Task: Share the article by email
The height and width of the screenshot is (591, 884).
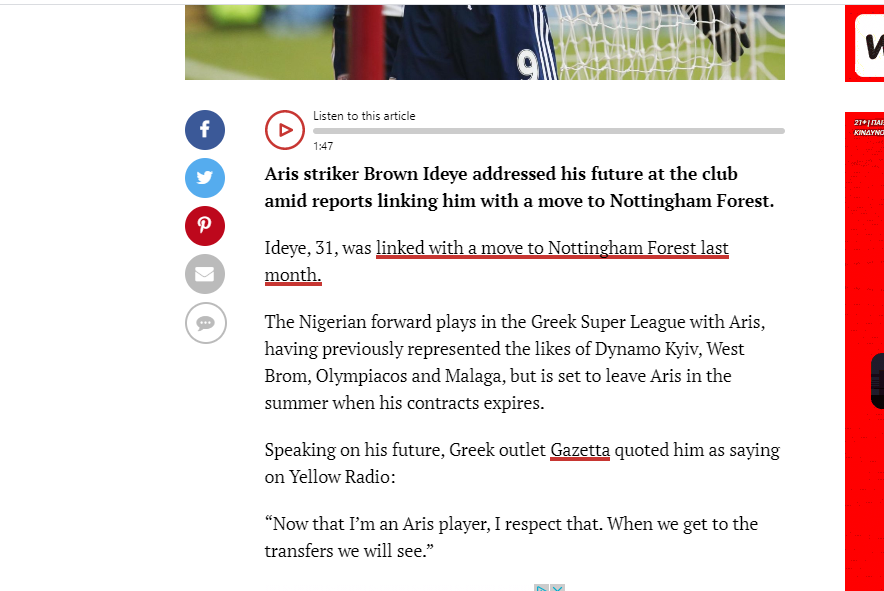Action: click(205, 274)
